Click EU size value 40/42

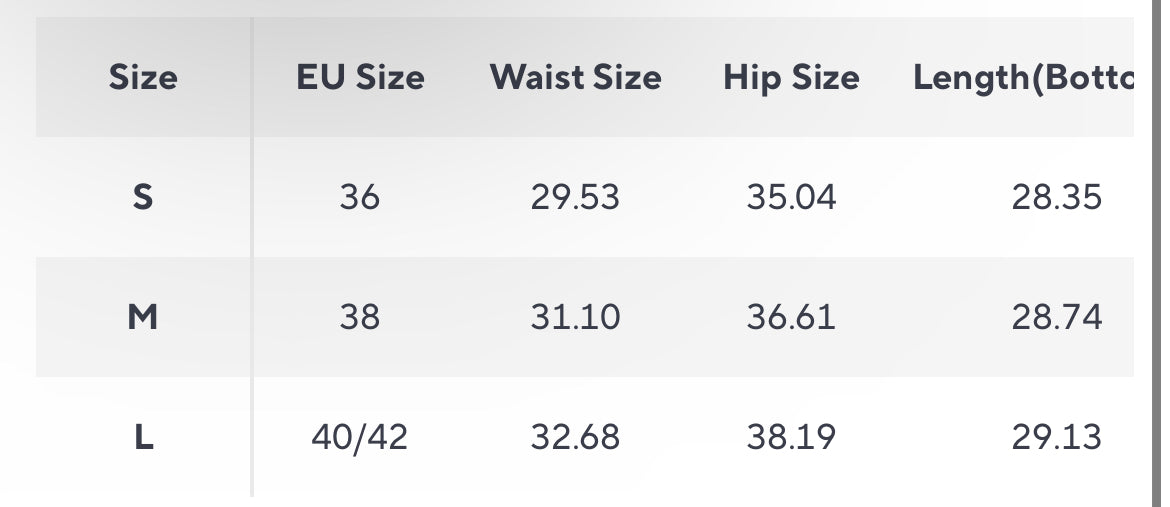(360, 437)
